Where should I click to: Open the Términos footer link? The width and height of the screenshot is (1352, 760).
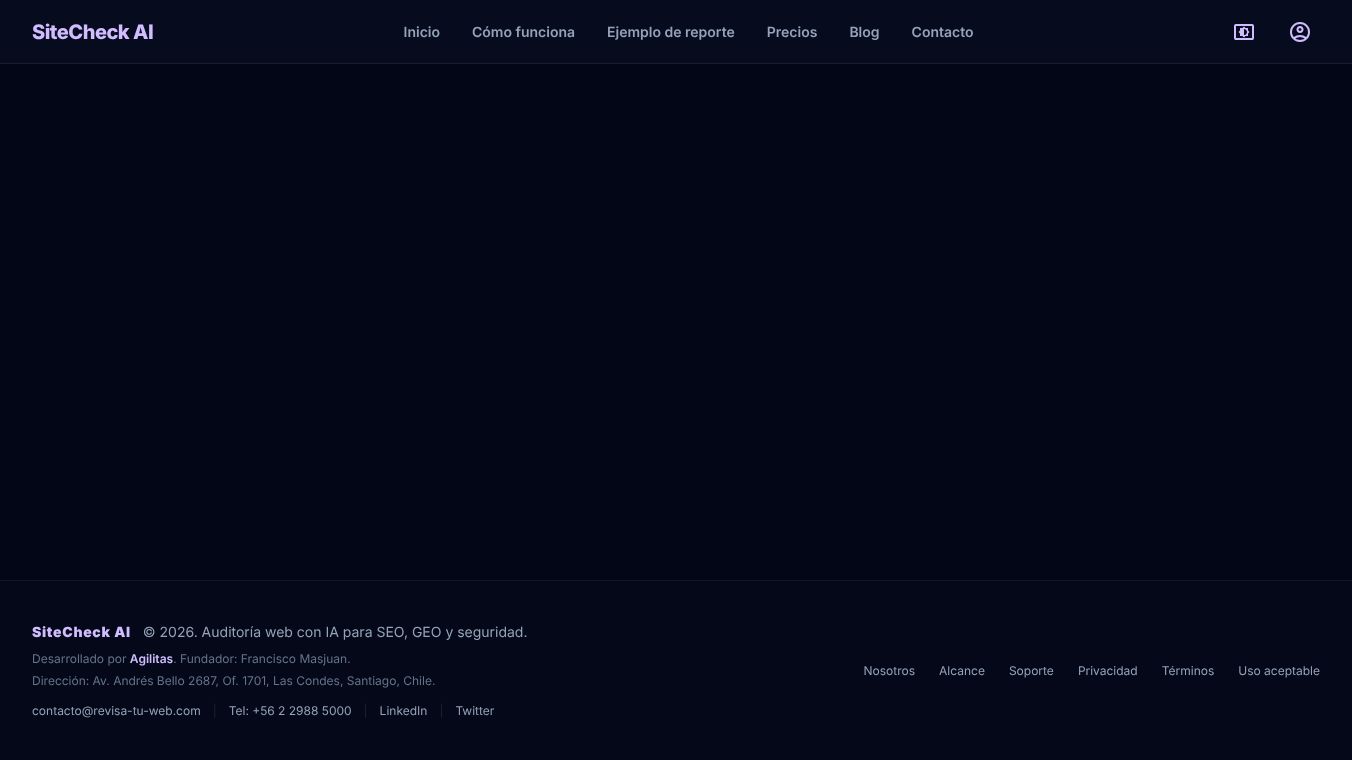(x=1188, y=671)
